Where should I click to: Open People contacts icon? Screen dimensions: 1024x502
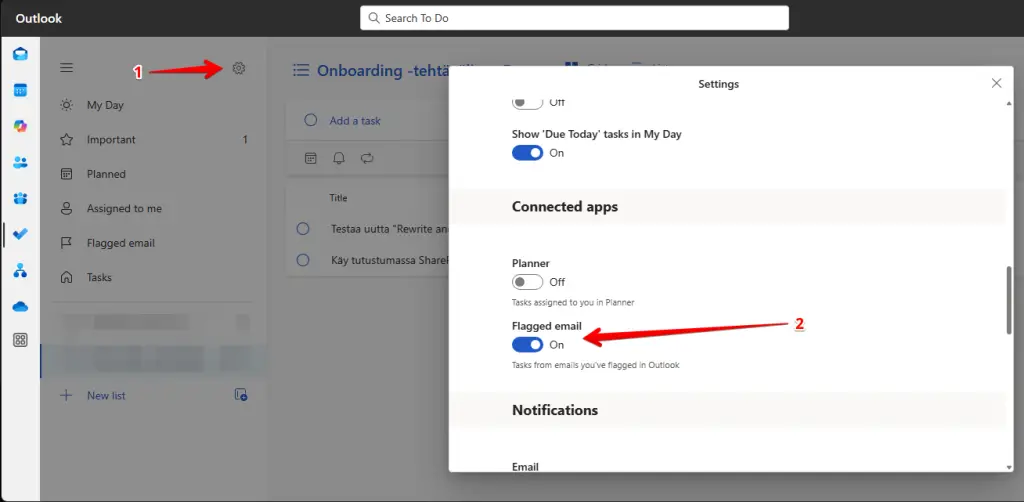[x=20, y=162]
